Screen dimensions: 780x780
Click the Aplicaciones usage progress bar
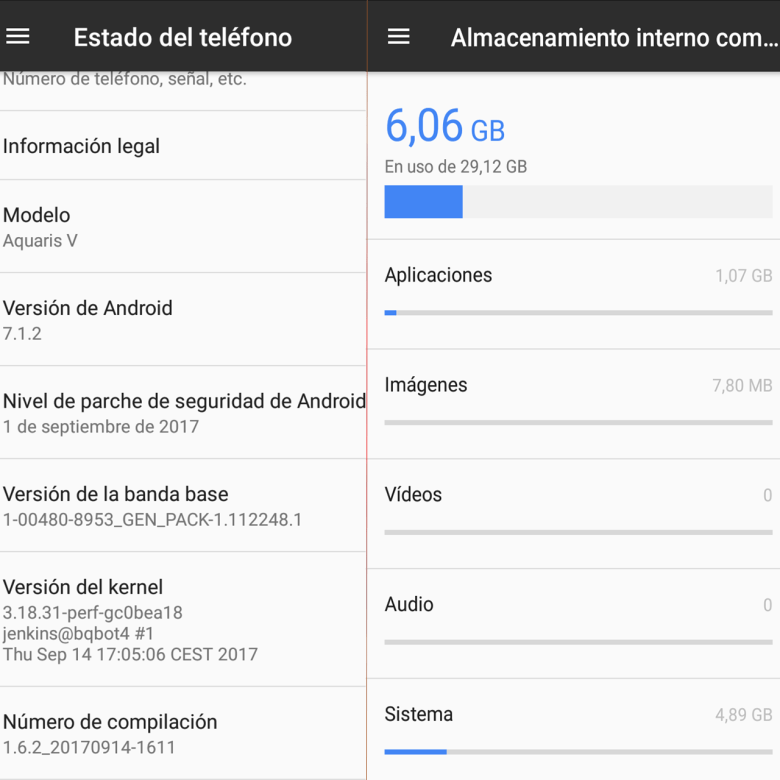pos(578,313)
